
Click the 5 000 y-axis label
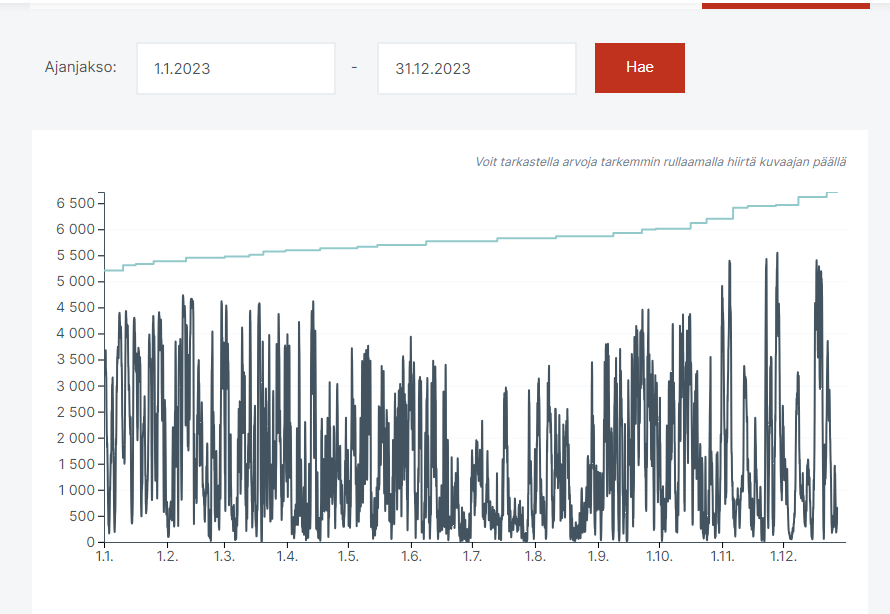click(x=75, y=281)
